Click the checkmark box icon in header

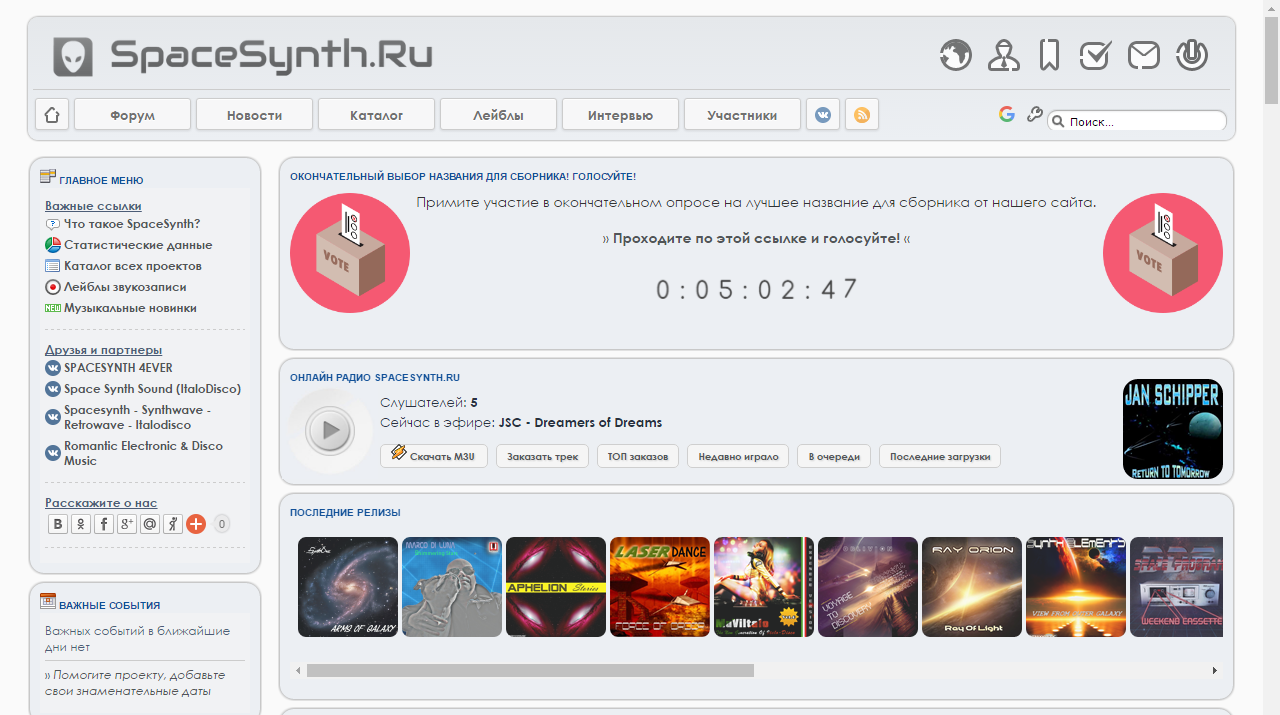(x=1095, y=55)
